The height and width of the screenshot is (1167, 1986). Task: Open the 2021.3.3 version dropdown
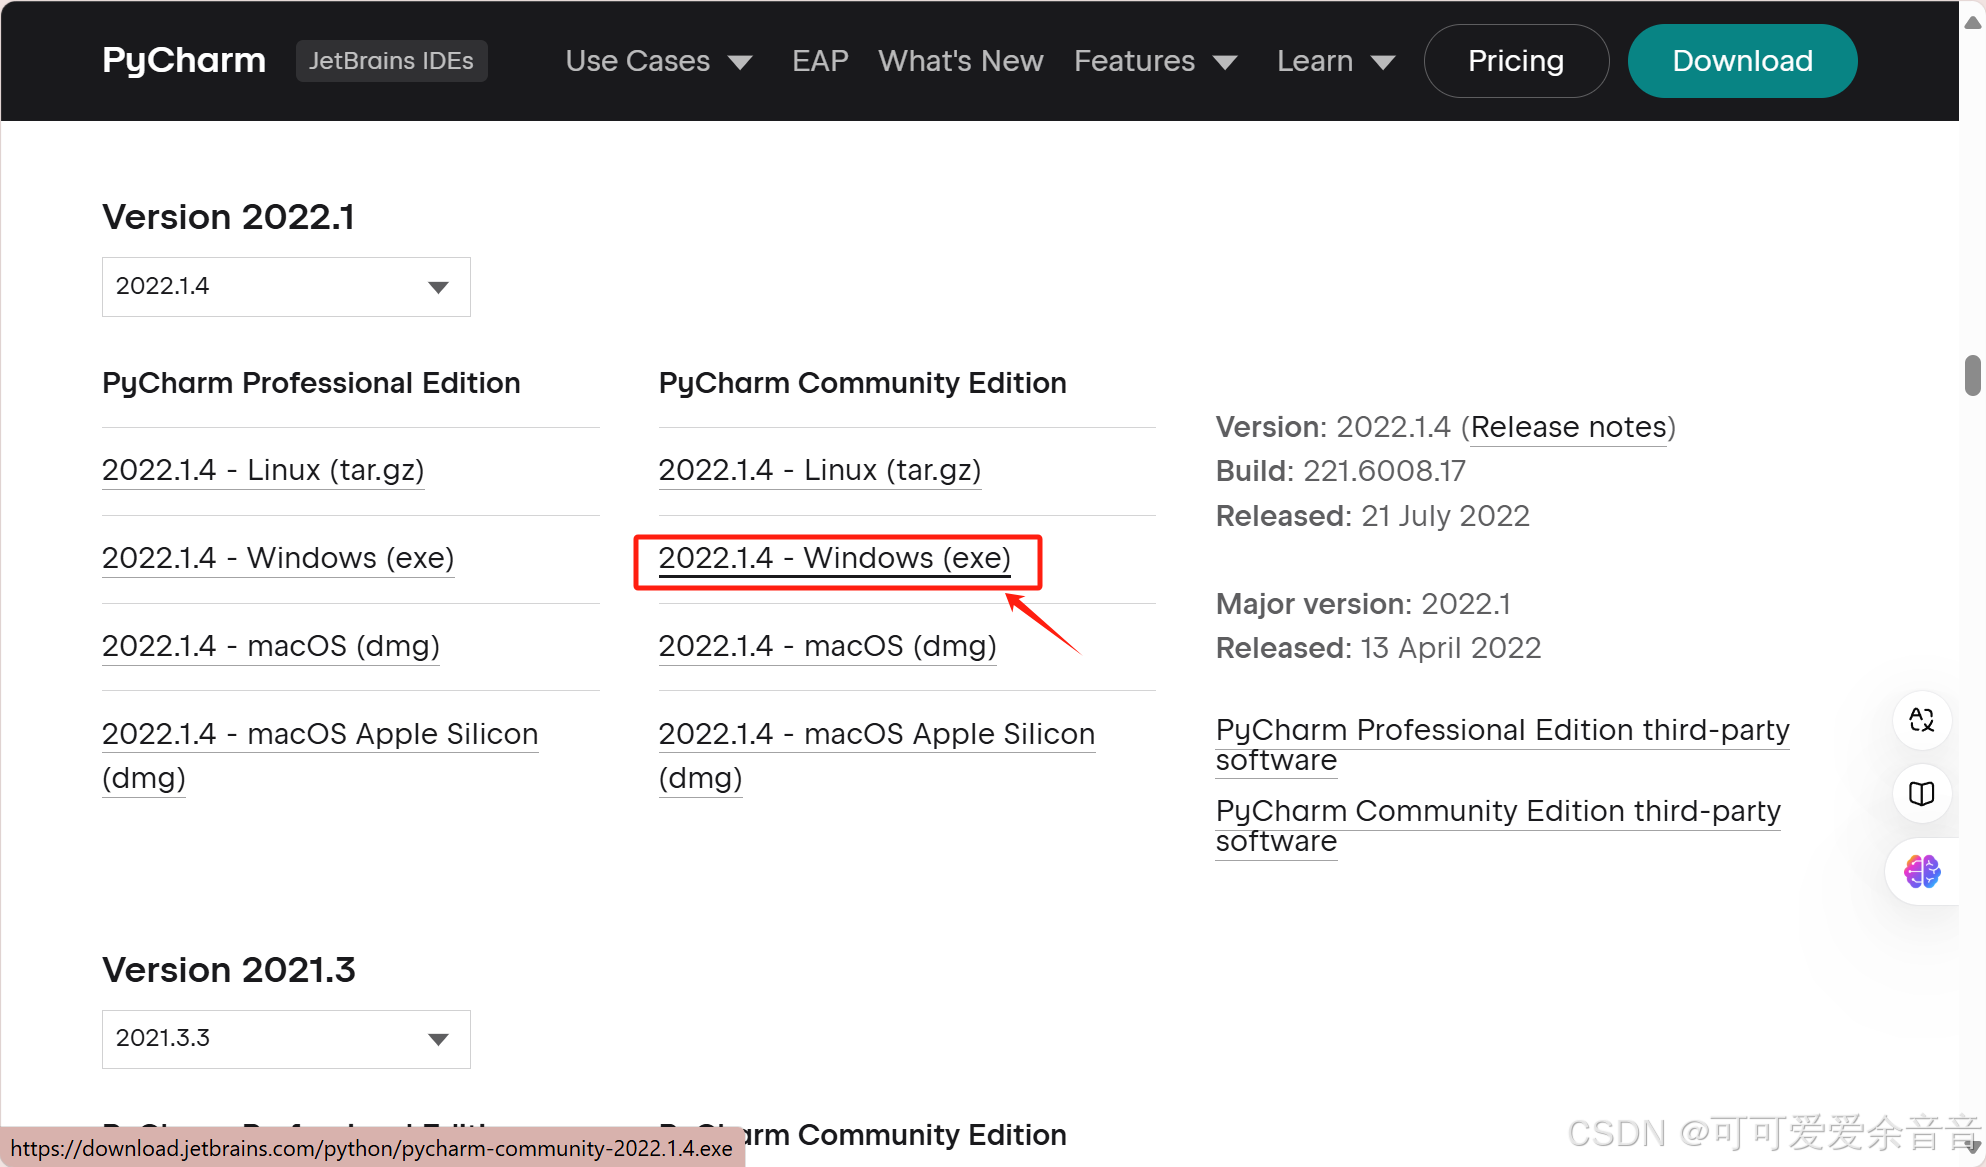[x=286, y=1039]
